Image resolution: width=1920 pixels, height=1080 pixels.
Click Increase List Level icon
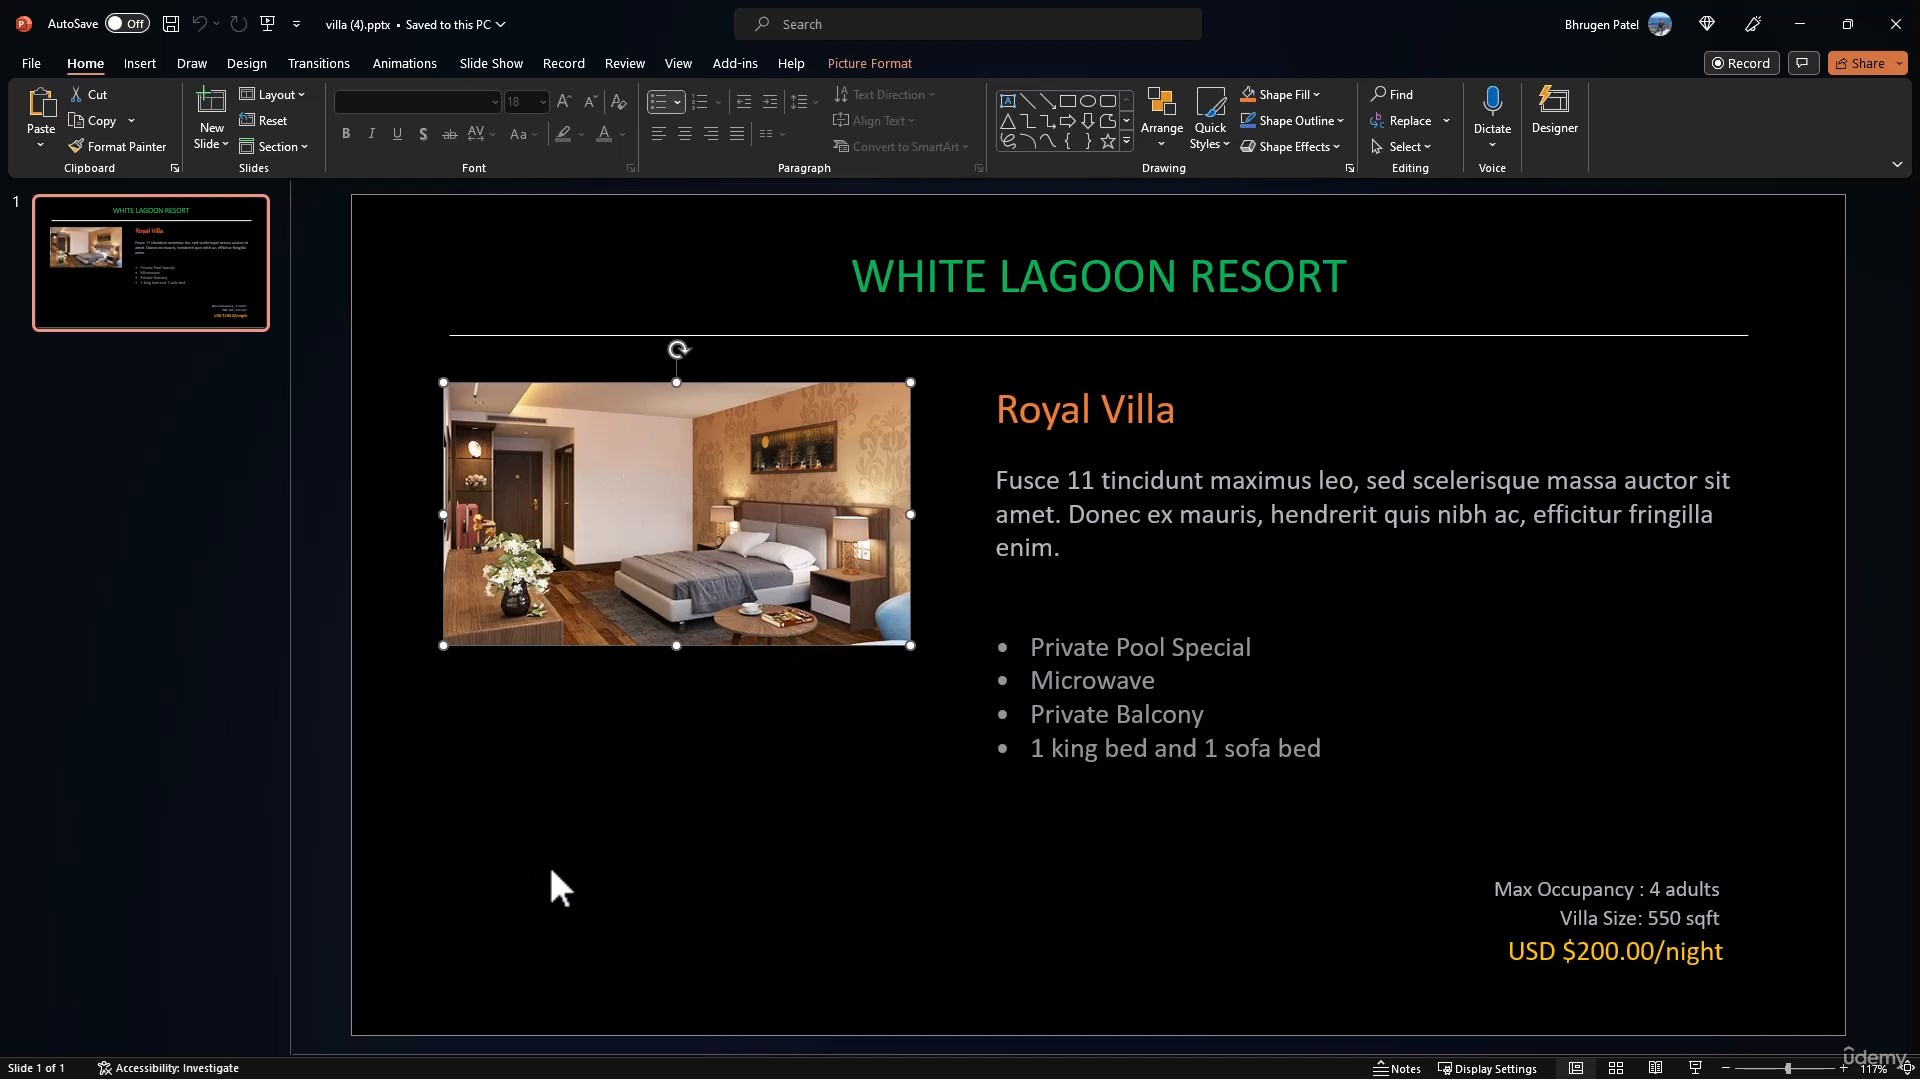click(x=769, y=102)
